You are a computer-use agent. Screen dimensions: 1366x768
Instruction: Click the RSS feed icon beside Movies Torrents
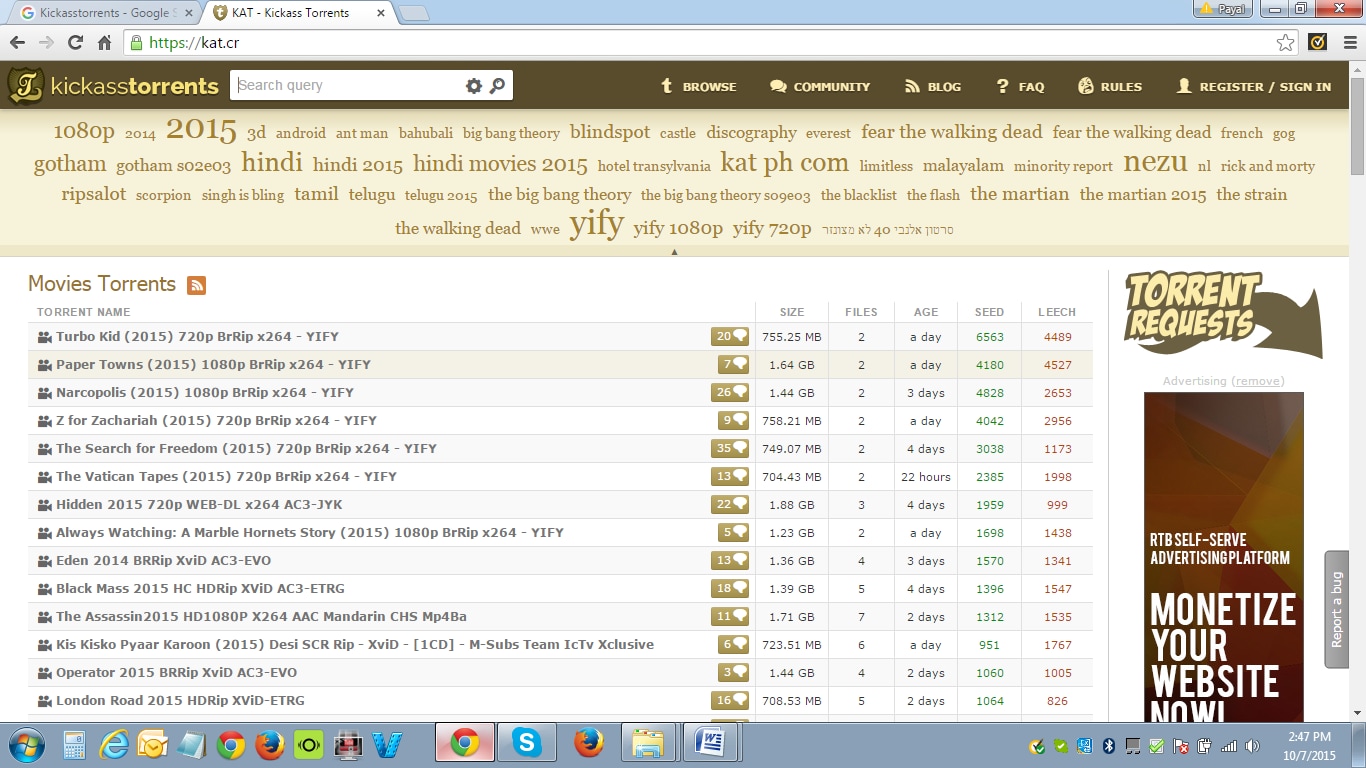[x=196, y=285]
